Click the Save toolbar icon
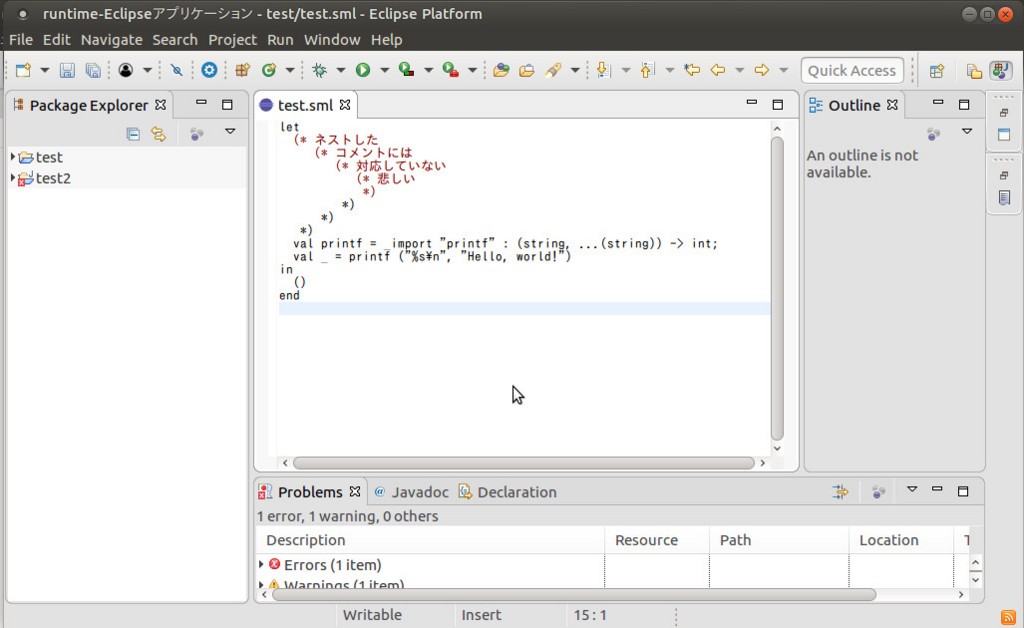This screenshot has height=628, width=1024. pos(67,70)
